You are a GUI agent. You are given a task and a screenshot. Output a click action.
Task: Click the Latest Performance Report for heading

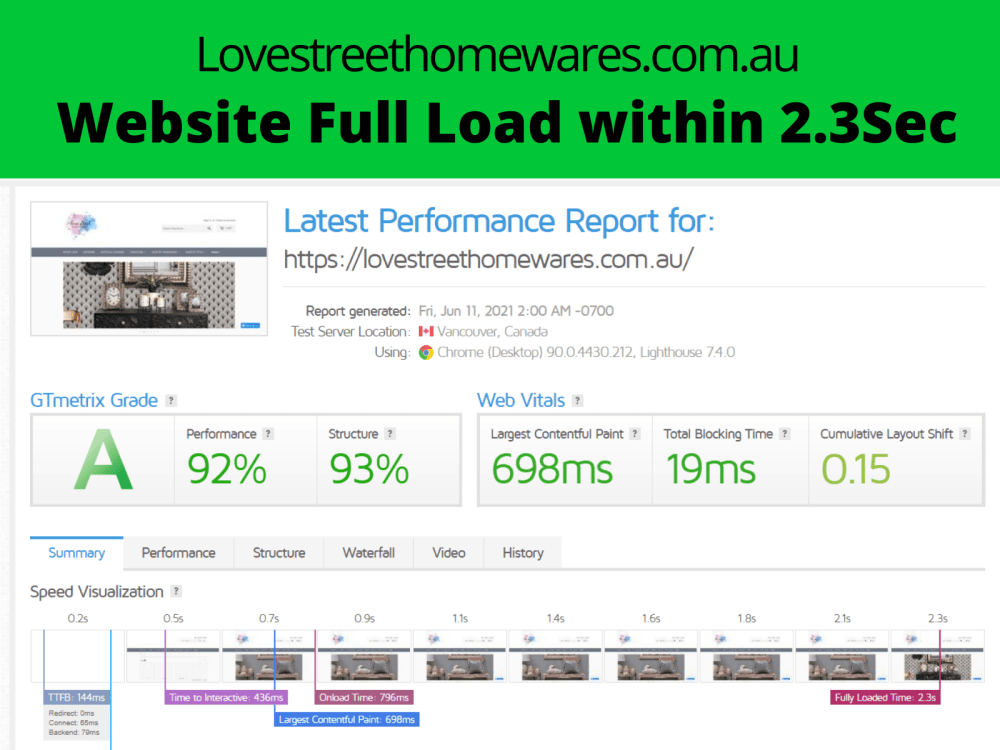(x=499, y=221)
